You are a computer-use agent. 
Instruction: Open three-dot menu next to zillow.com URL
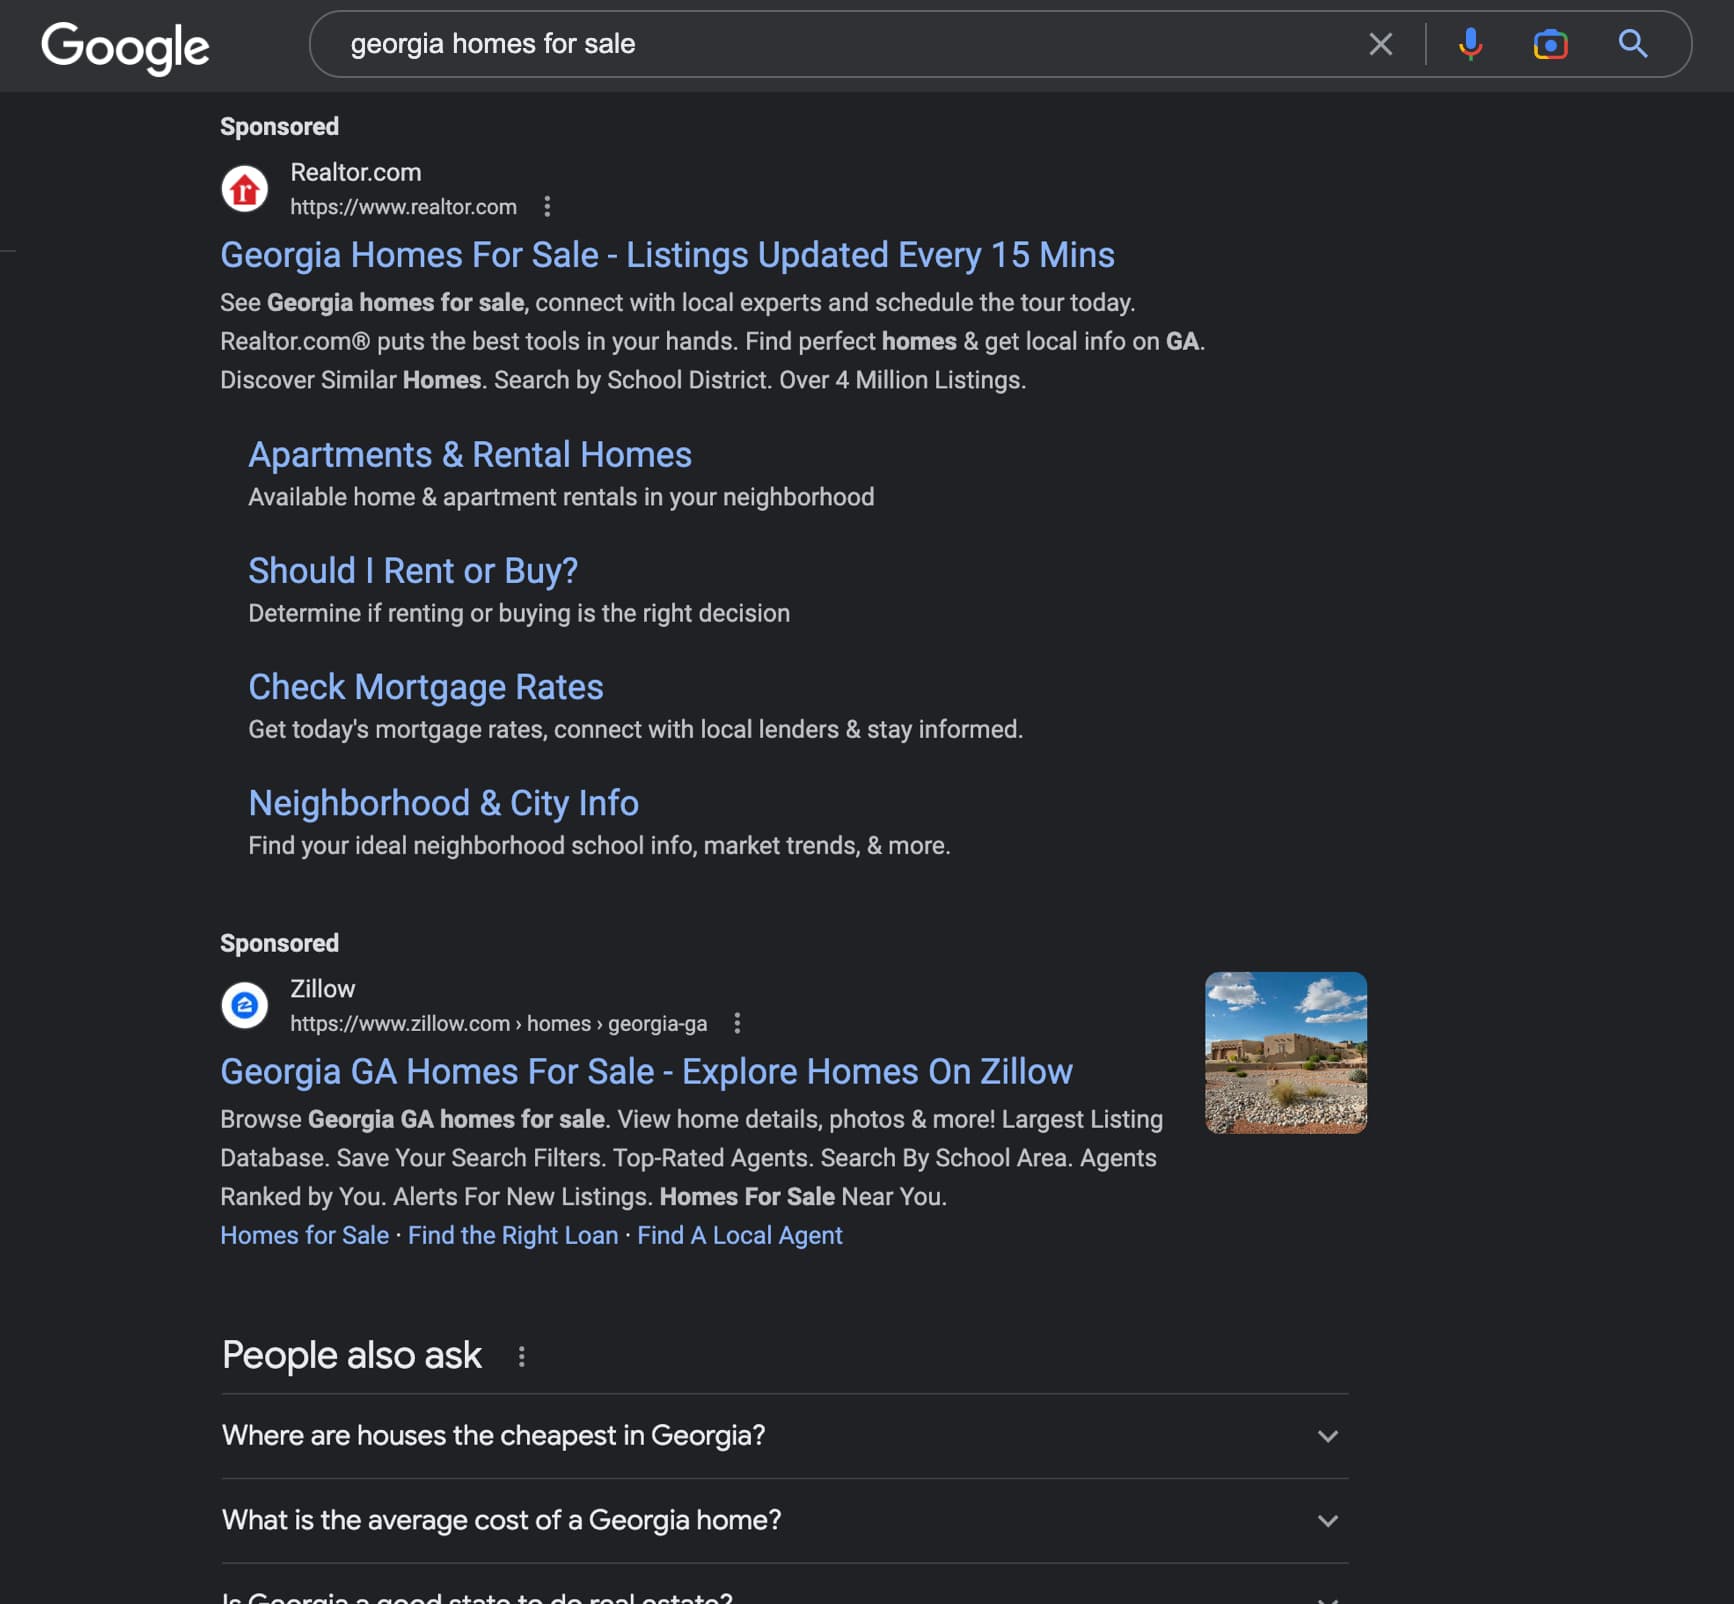[x=737, y=1023]
